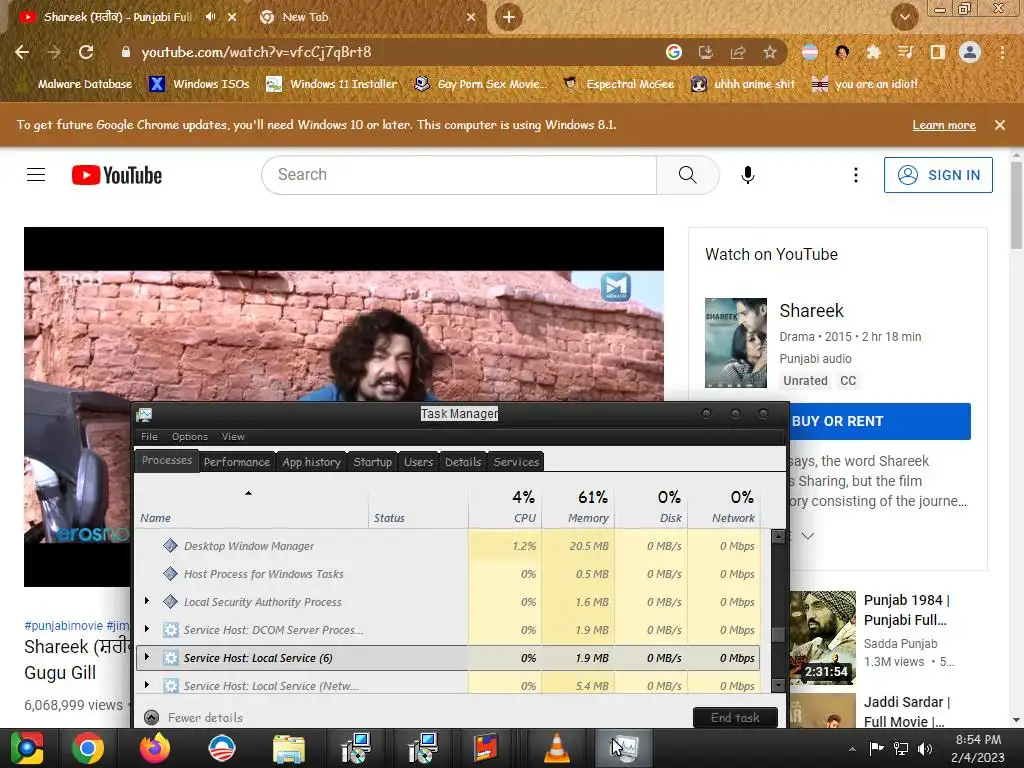Open File Explorer from the taskbar
The height and width of the screenshot is (768, 1024).
click(289, 748)
